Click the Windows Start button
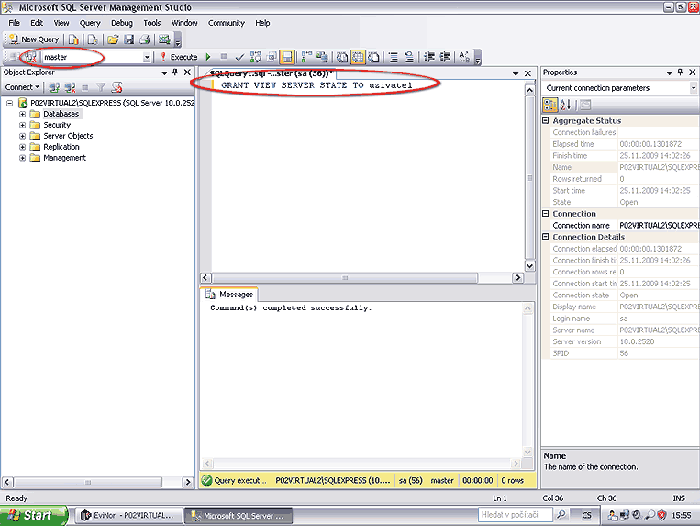This screenshot has height=526, width=700. [x=33, y=516]
